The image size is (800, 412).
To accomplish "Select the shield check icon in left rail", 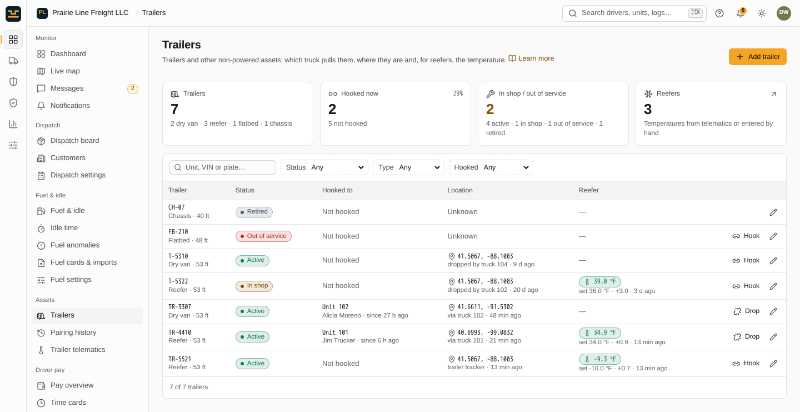I will pyautogui.click(x=13, y=103).
